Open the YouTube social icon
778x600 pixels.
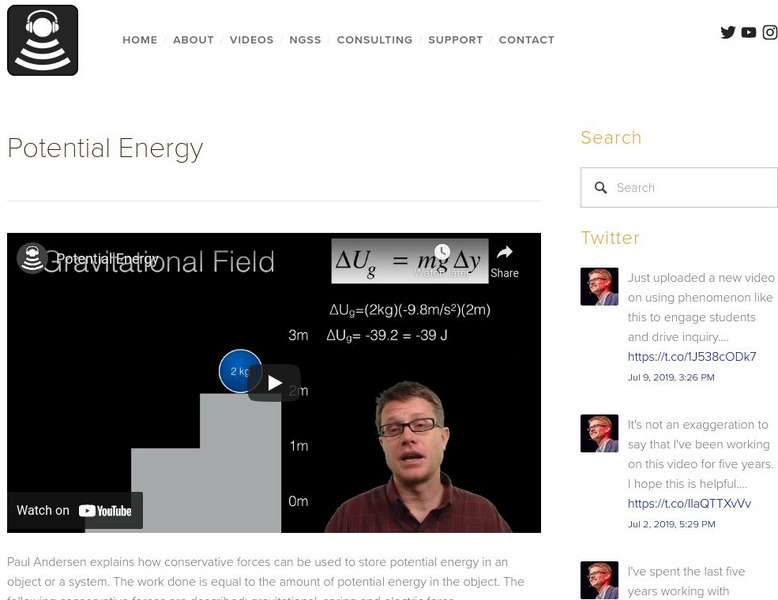(749, 32)
